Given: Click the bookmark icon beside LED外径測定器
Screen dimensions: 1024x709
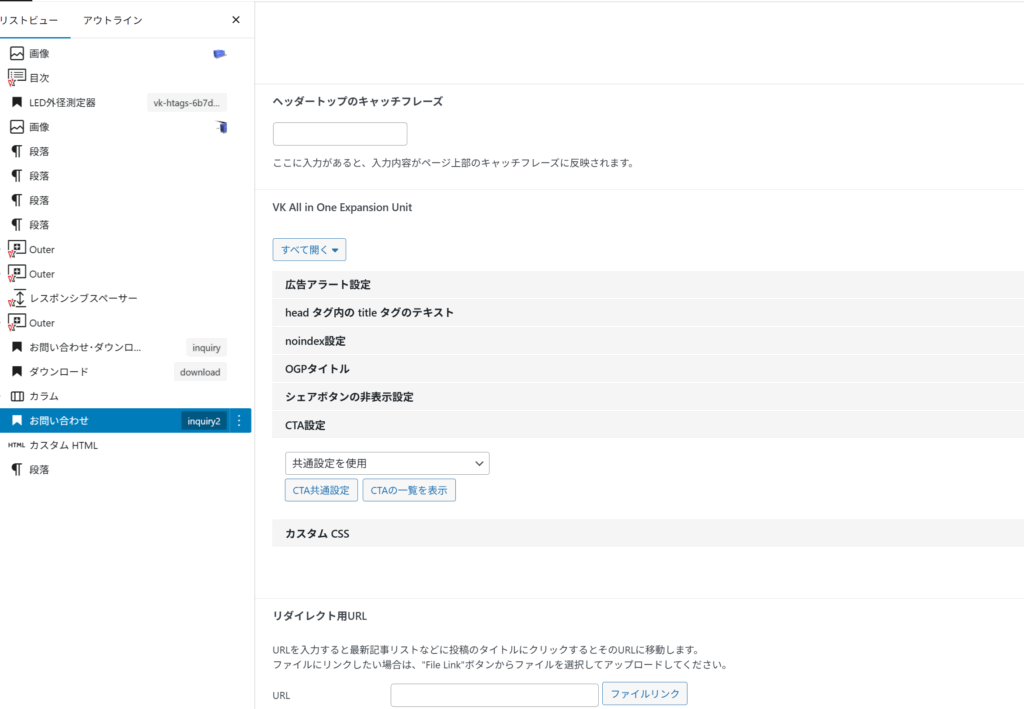Looking at the screenshot, I should pos(17,102).
